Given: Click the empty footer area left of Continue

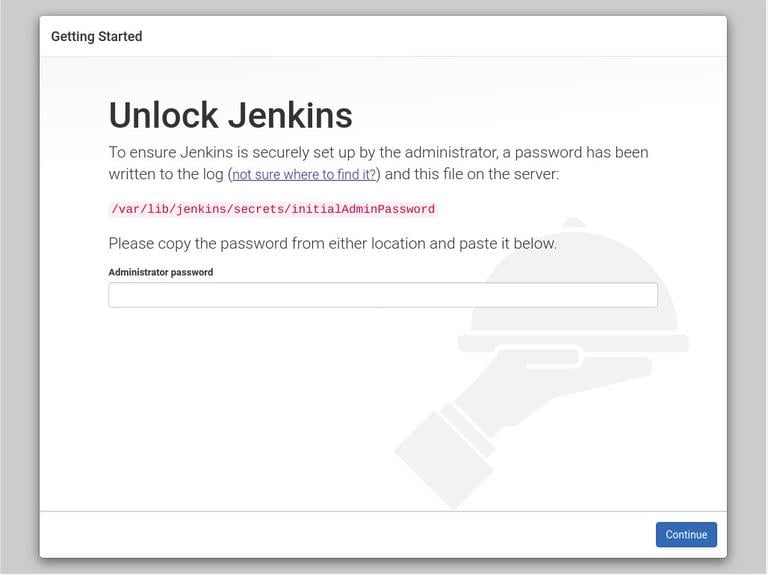Looking at the screenshot, I should 340,534.
